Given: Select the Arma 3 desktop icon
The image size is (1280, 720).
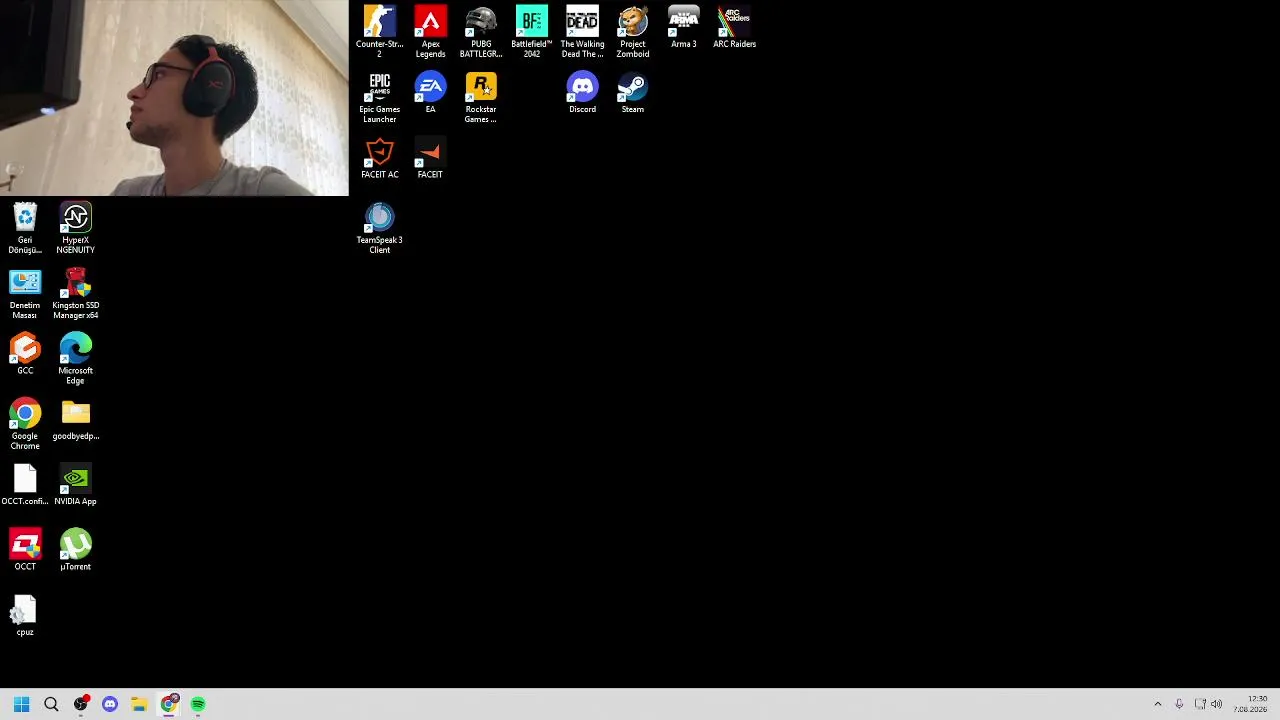Looking at the screenshot, I should 684,27.
